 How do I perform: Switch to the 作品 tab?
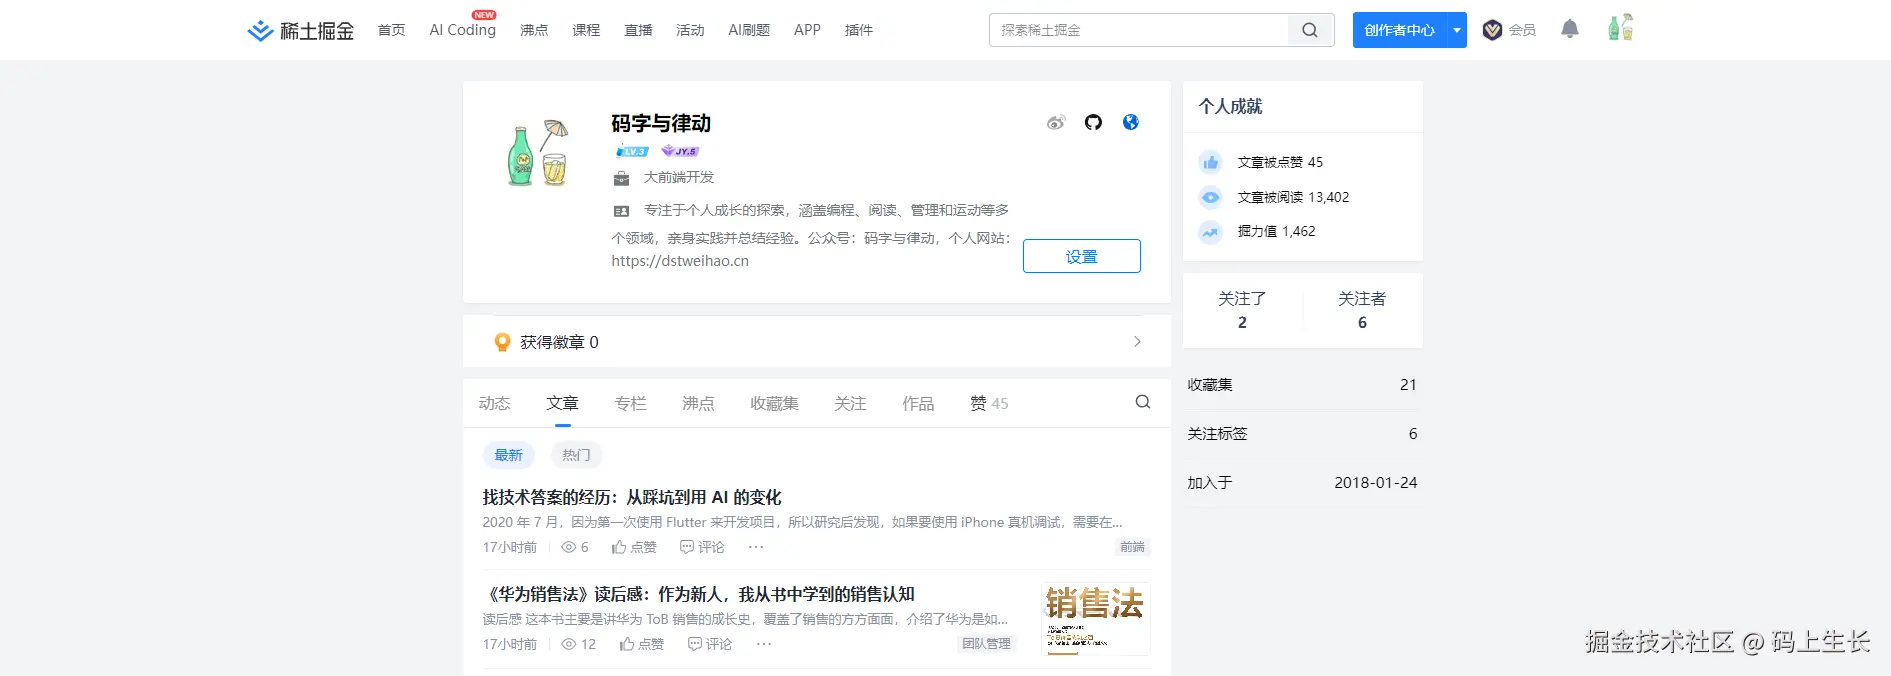coord(919,403)
